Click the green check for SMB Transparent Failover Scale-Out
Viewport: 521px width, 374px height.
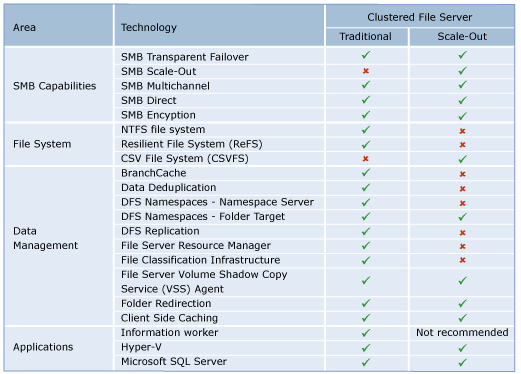point(462,55)
